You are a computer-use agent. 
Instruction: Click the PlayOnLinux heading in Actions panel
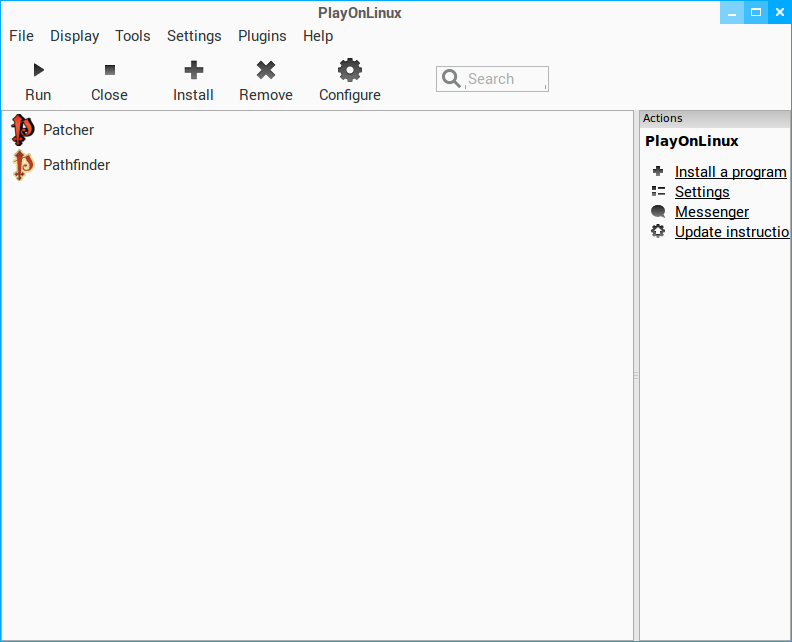(691, 141)
